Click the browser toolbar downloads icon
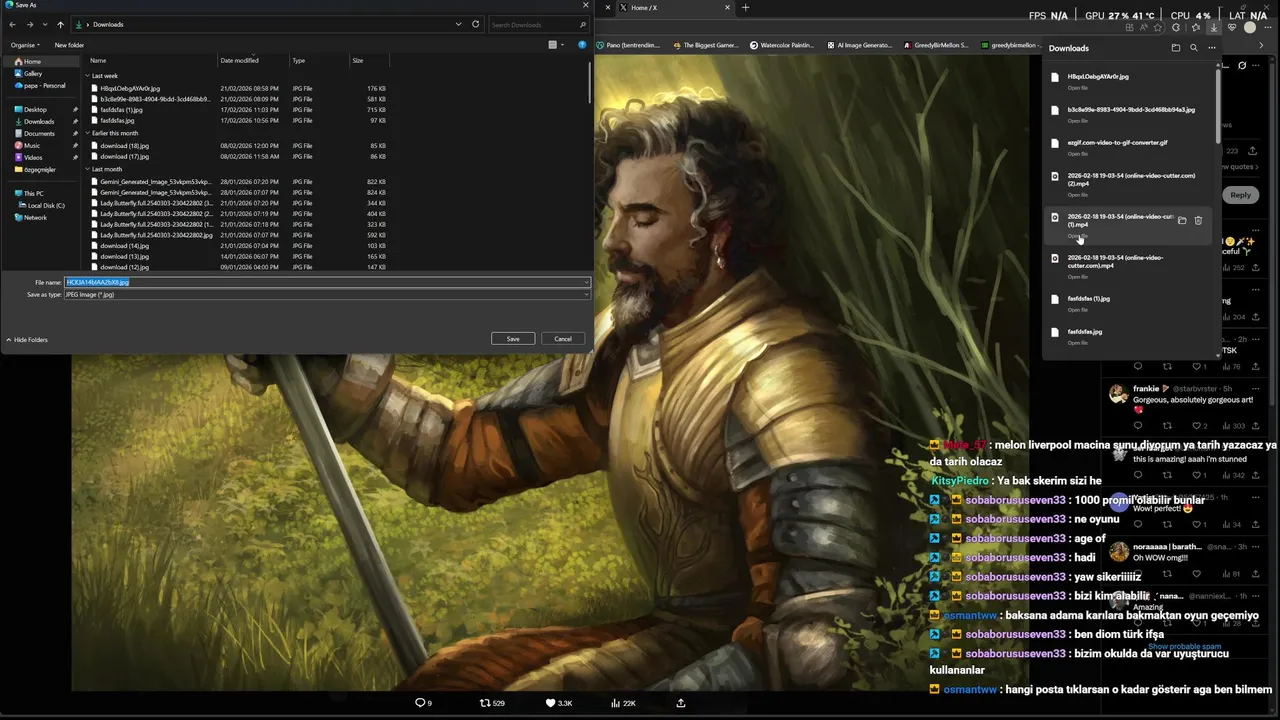The width and height of the screenshot is (1280, 720). [x=1213, y=27]
